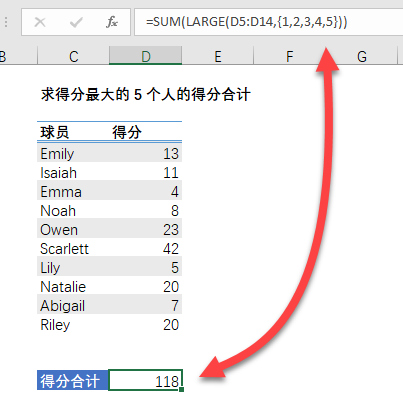The width and height of the screenshot is (403, 413).
Task: Click Lily's score cell 5
Action: (x=146, y=268)
